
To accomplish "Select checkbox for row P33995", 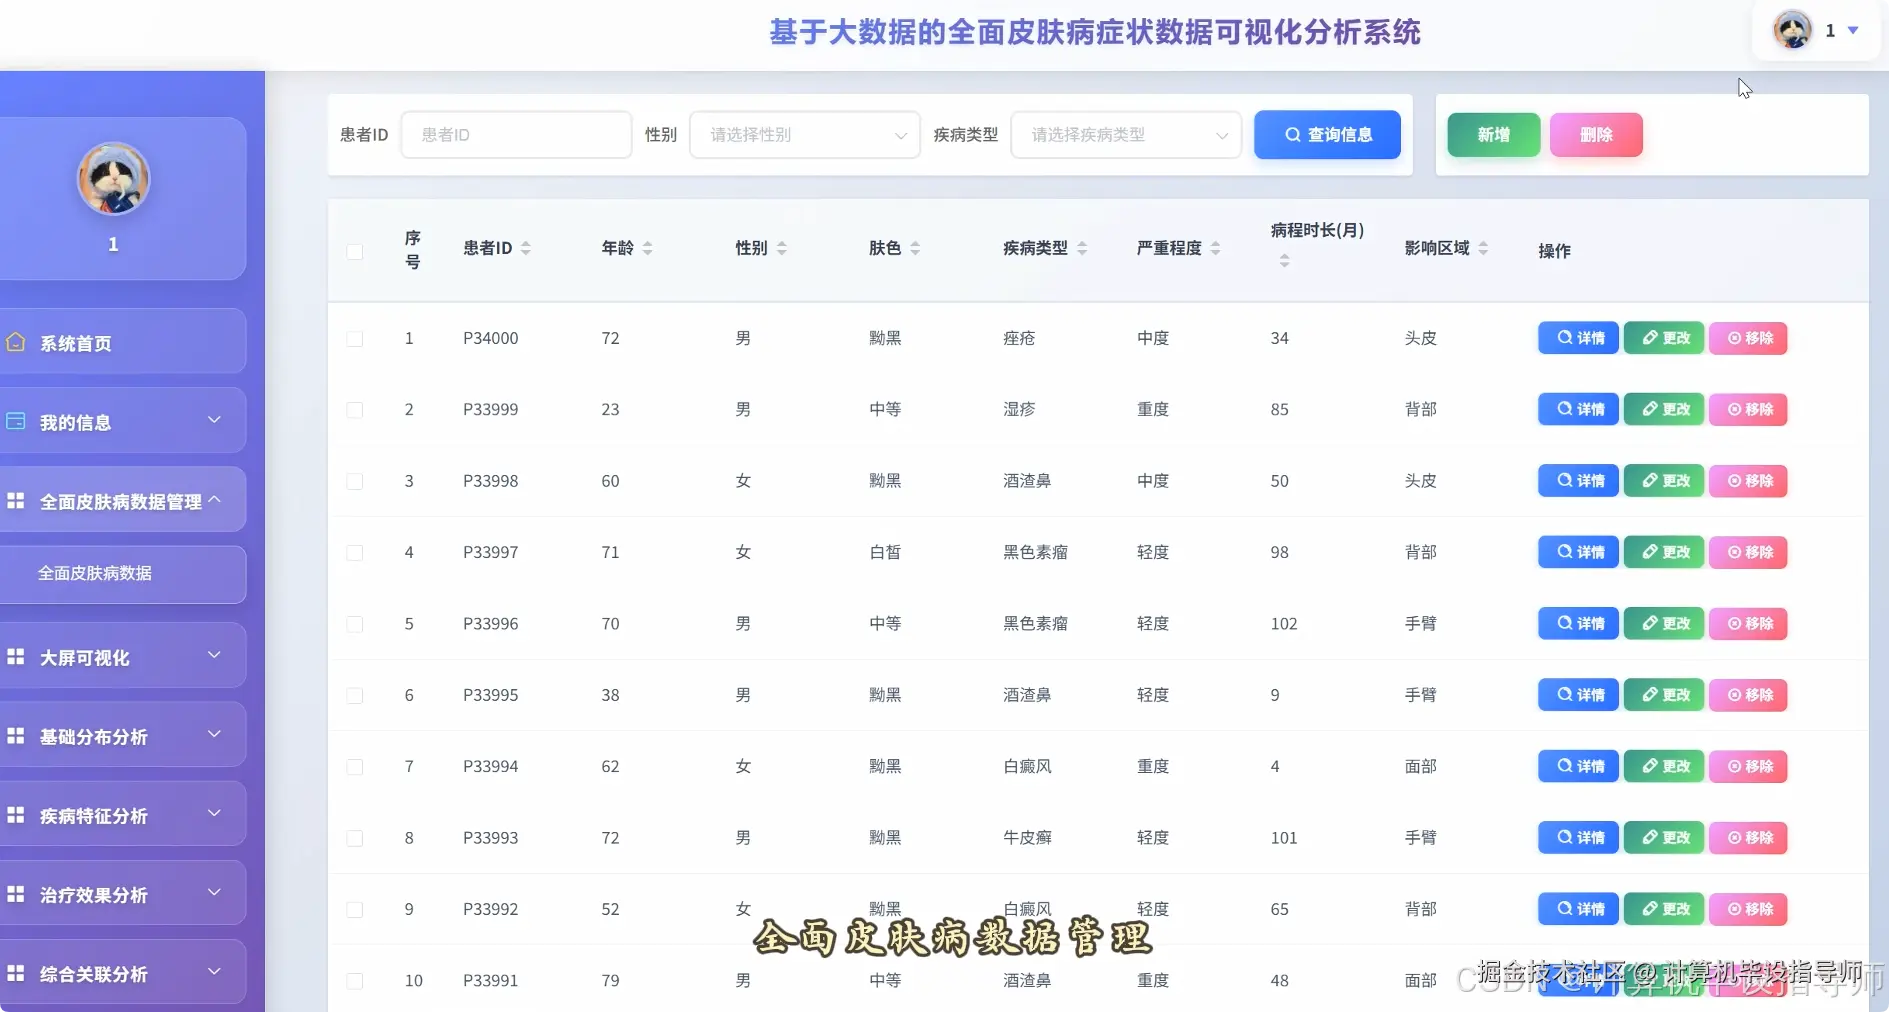I will point(354,696).
